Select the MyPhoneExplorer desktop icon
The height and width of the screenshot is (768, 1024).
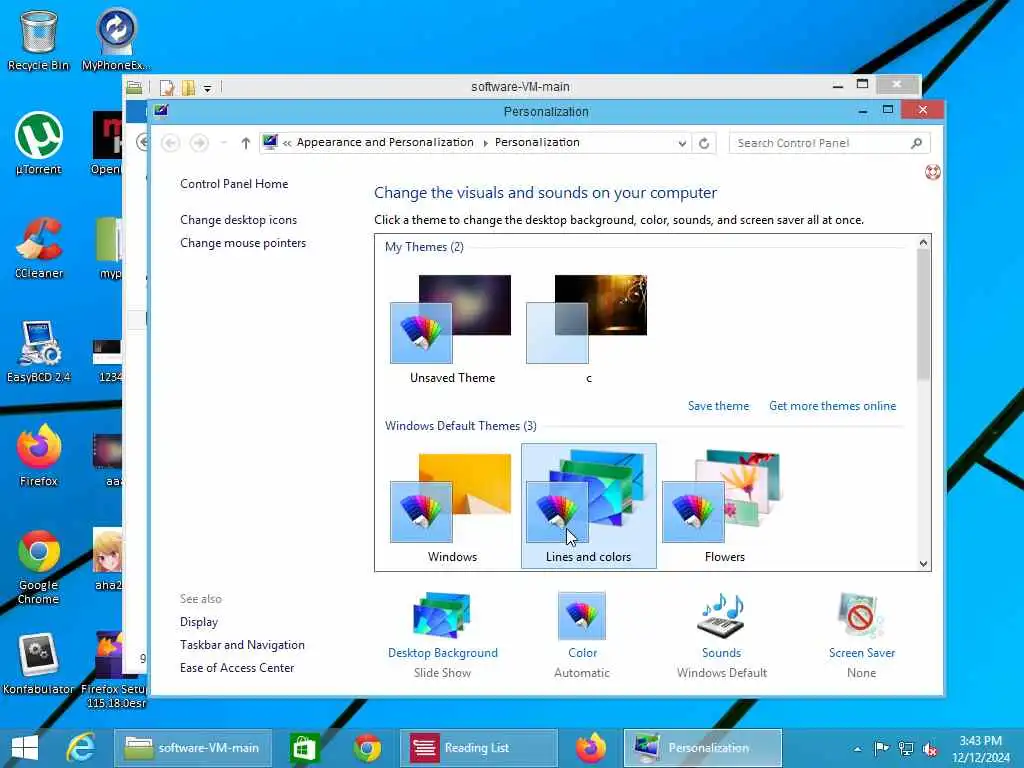[116, 39]
